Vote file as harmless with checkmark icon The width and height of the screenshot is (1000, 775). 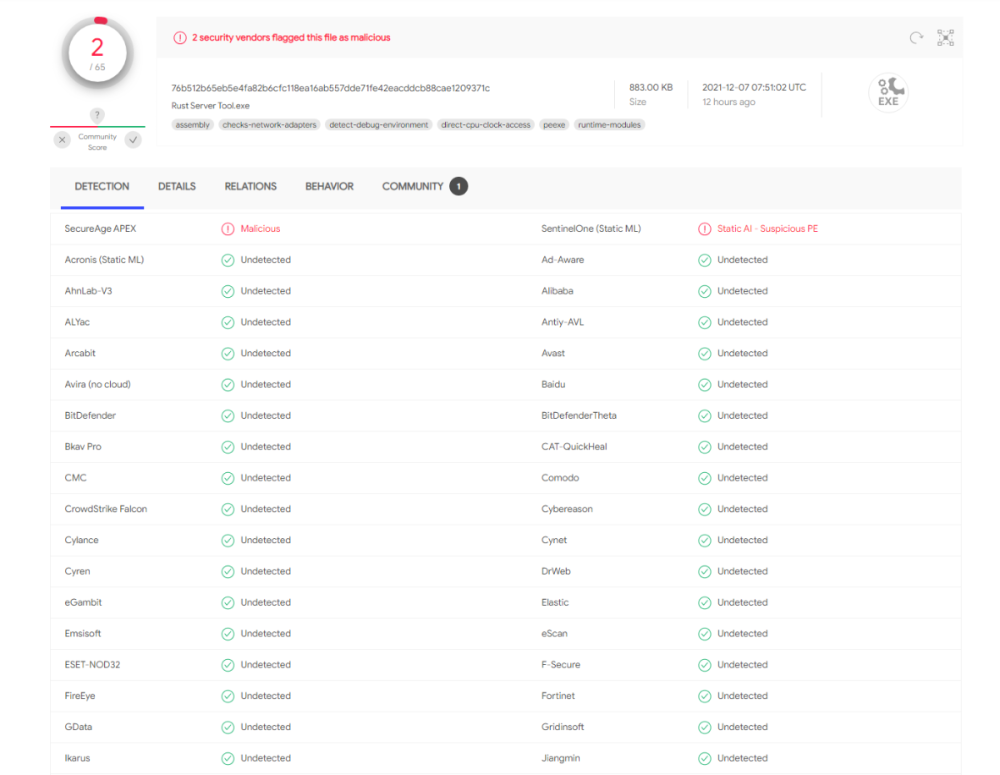133,141
